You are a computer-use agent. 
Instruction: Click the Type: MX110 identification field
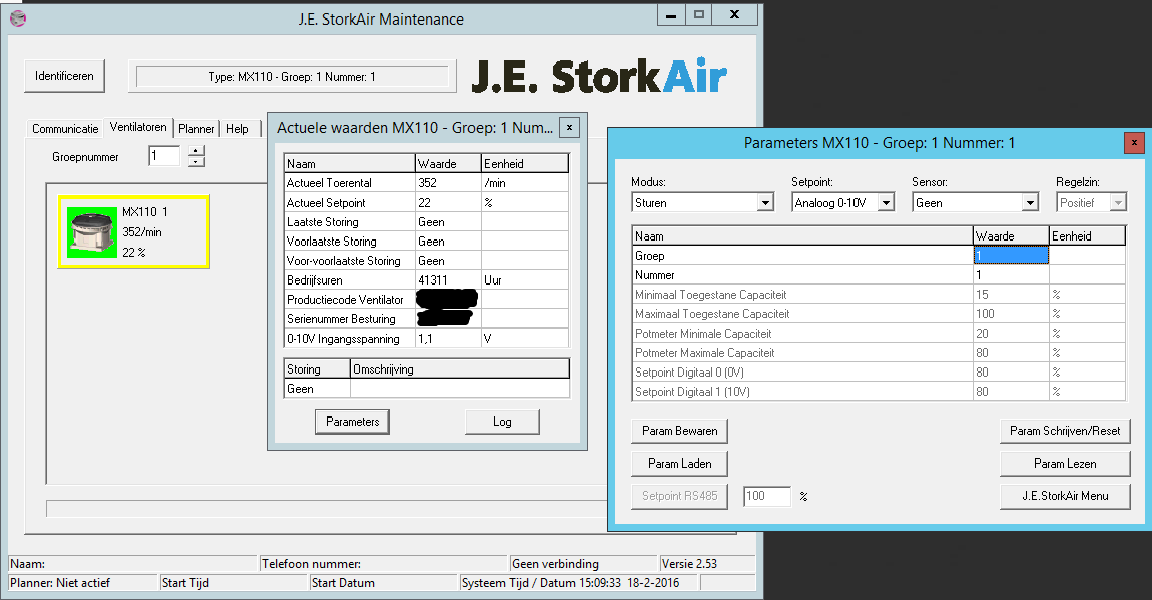tap(292, 76)
